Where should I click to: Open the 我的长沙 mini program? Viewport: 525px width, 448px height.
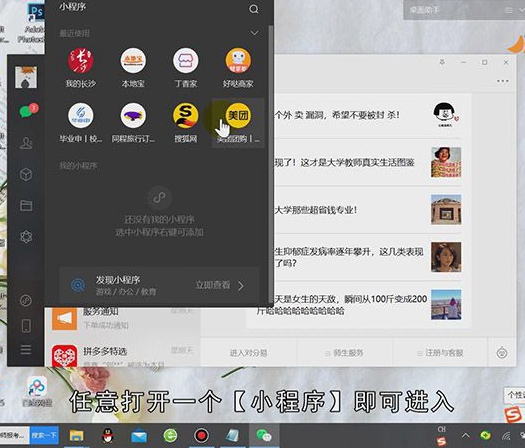pyautogui.click(x=80, y=68)
